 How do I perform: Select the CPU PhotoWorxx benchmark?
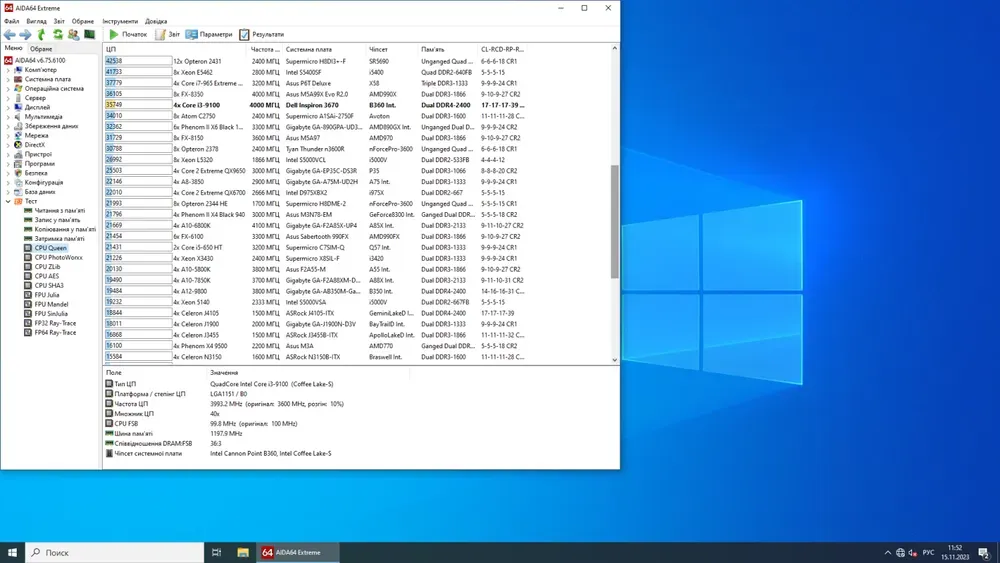(58, 257)
